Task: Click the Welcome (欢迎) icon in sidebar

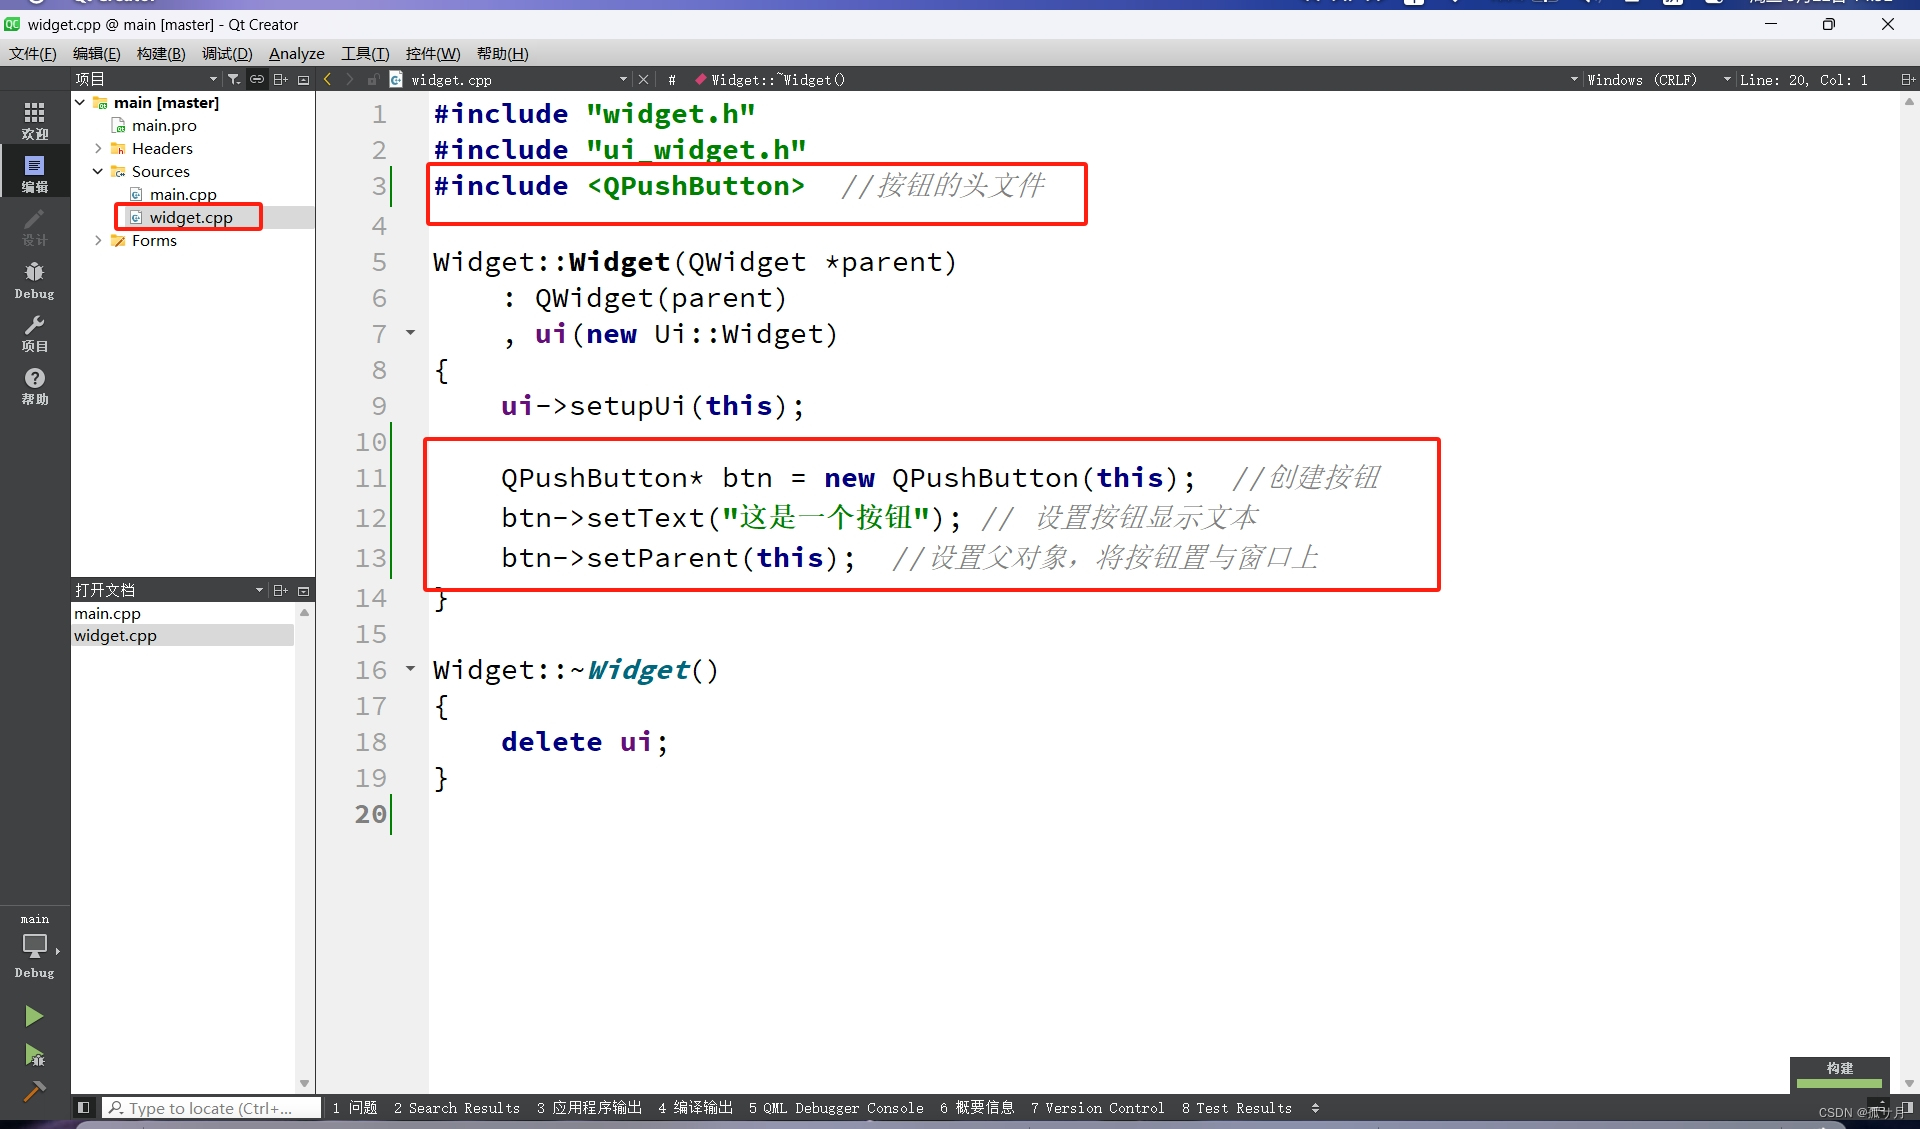Action: [x=34, y=118]
